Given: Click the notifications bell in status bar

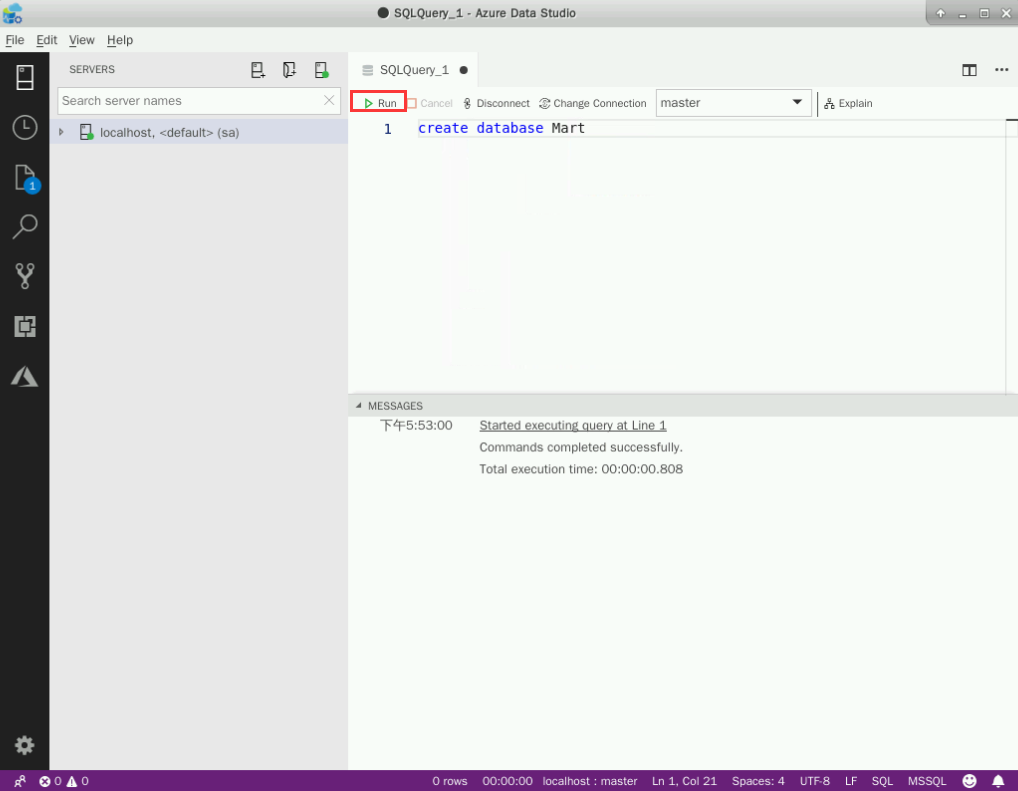Looking at the screenshot, I should pos(997,781).
